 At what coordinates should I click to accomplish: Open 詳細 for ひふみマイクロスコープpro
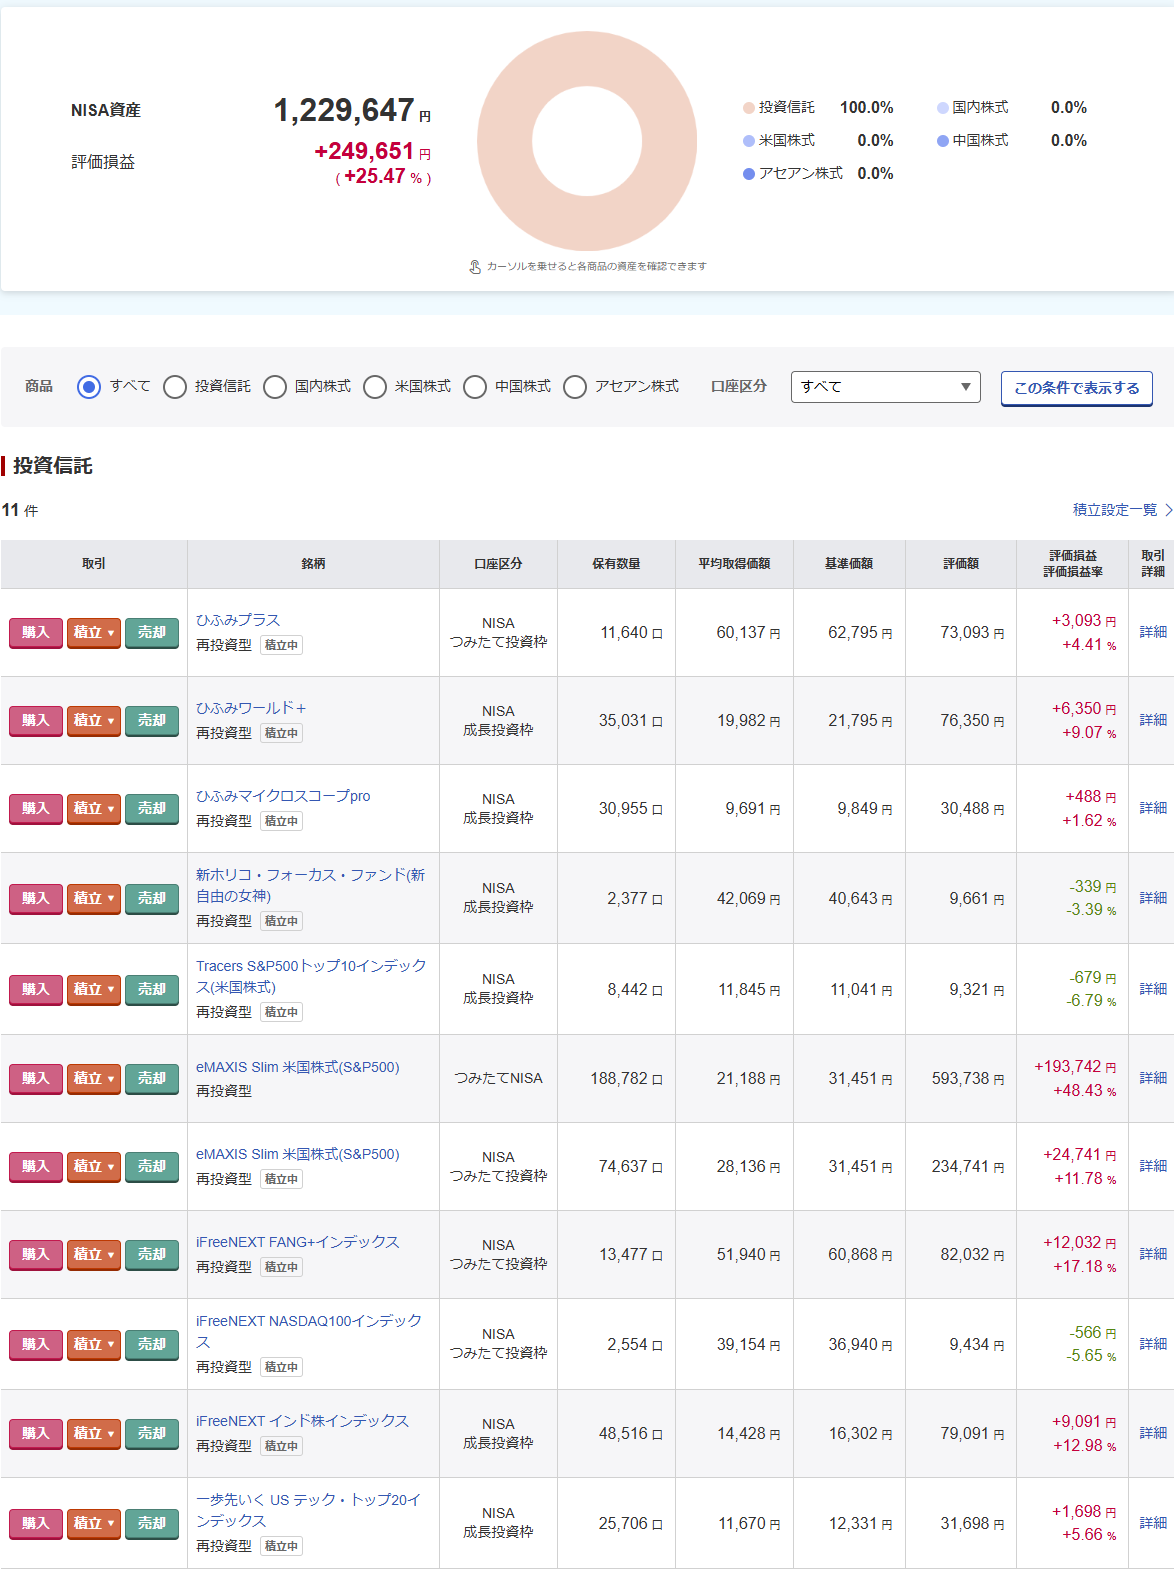point(1153,808)
